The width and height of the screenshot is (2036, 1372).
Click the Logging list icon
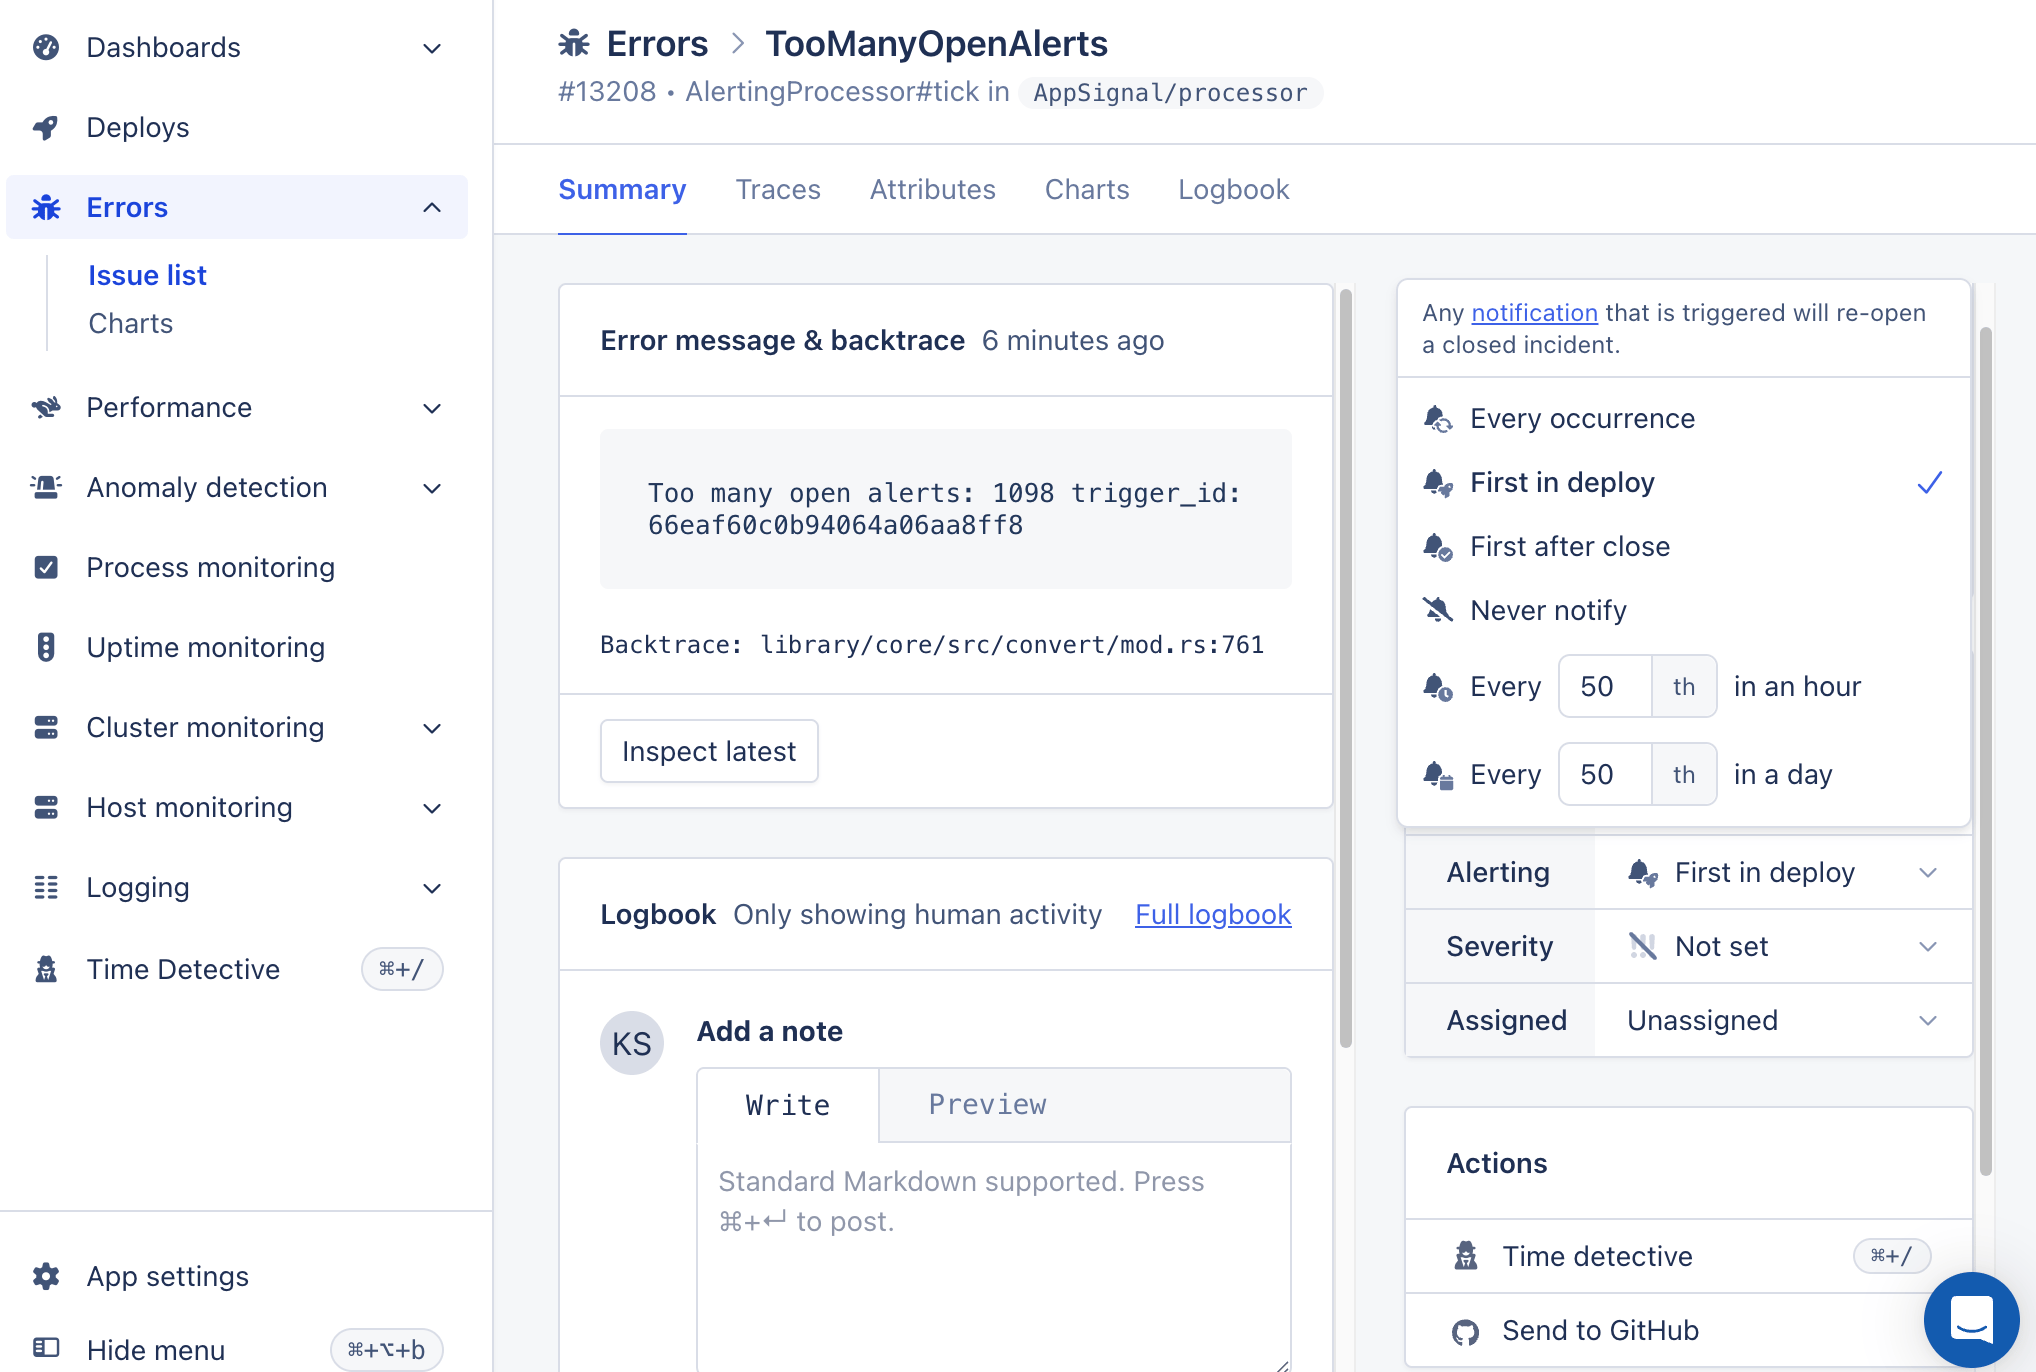coord(46,887)
